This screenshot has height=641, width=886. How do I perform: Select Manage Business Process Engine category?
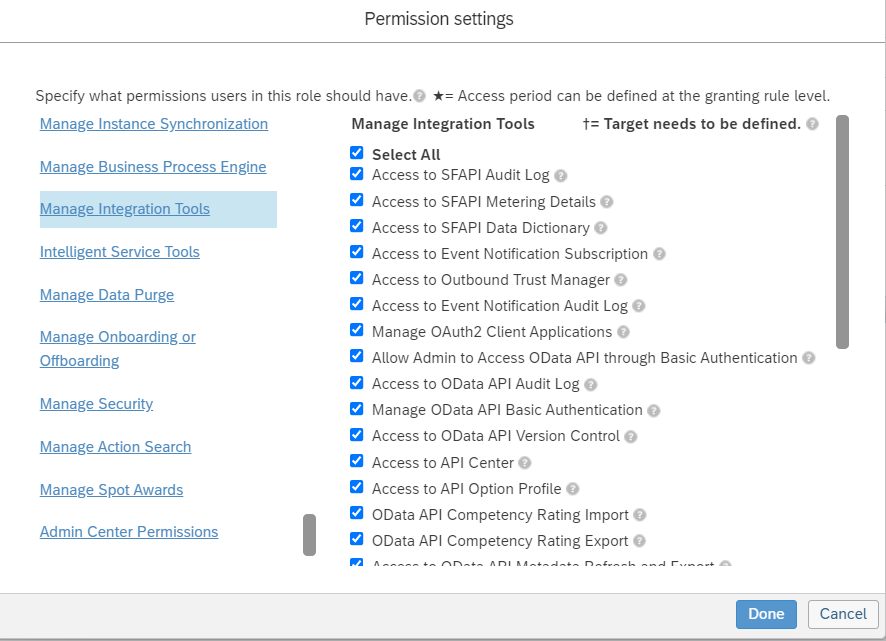point(153,167)
